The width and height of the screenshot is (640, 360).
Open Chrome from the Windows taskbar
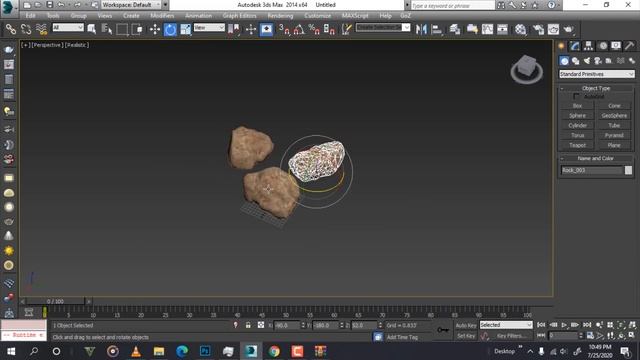pos(274,351)
